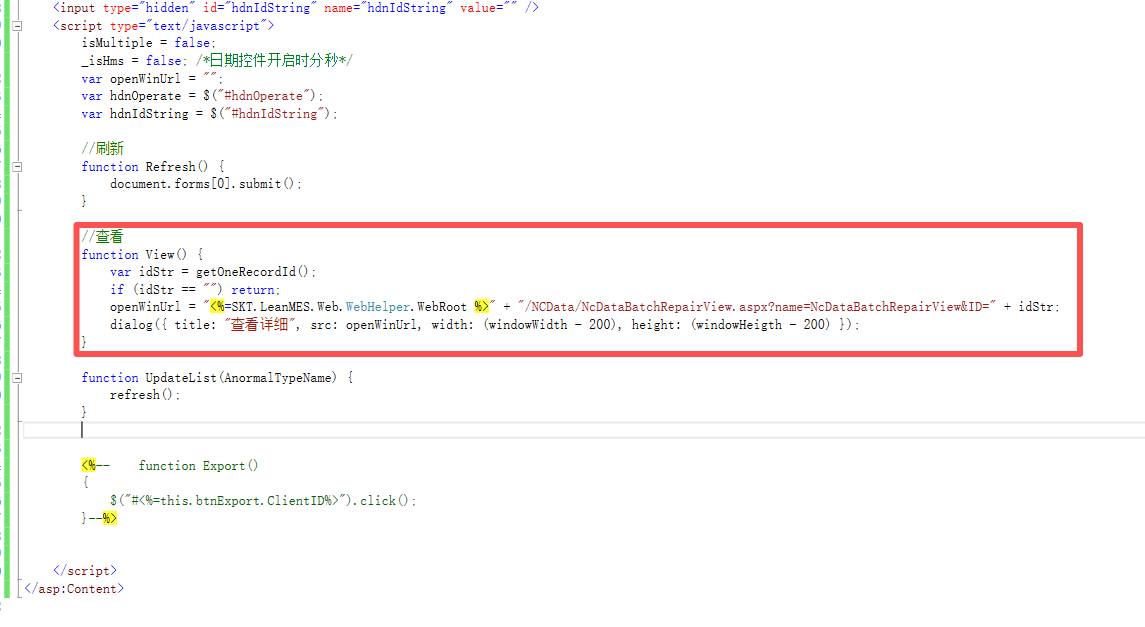Collapse the UpdateList function outline
1145x627 pixels.
(17, 378)
